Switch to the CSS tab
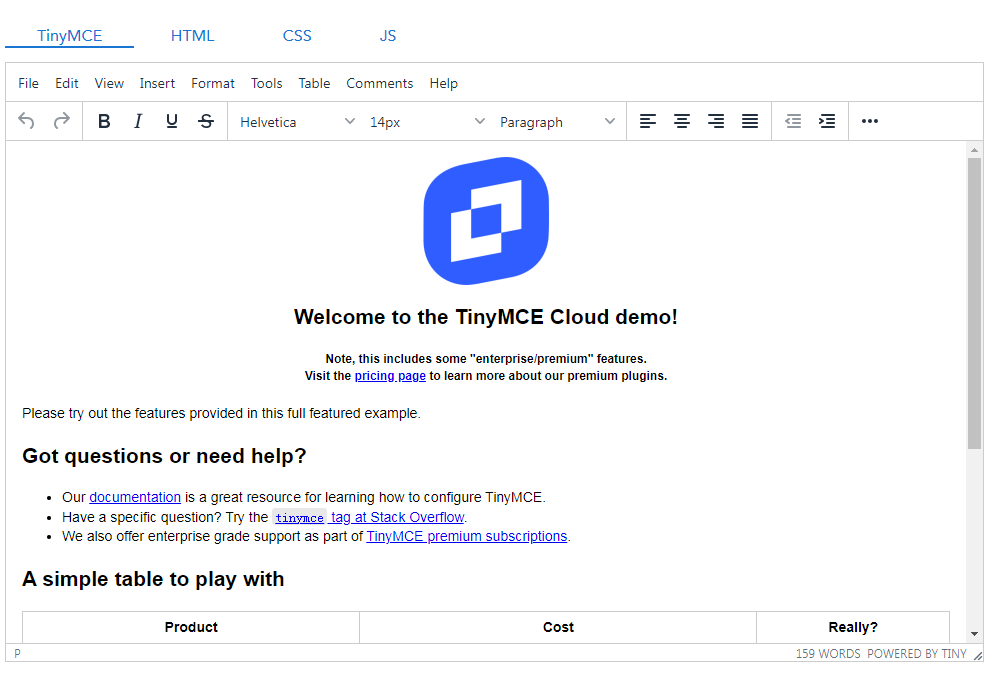Screen dimensions: 992x694 (297, 35)
